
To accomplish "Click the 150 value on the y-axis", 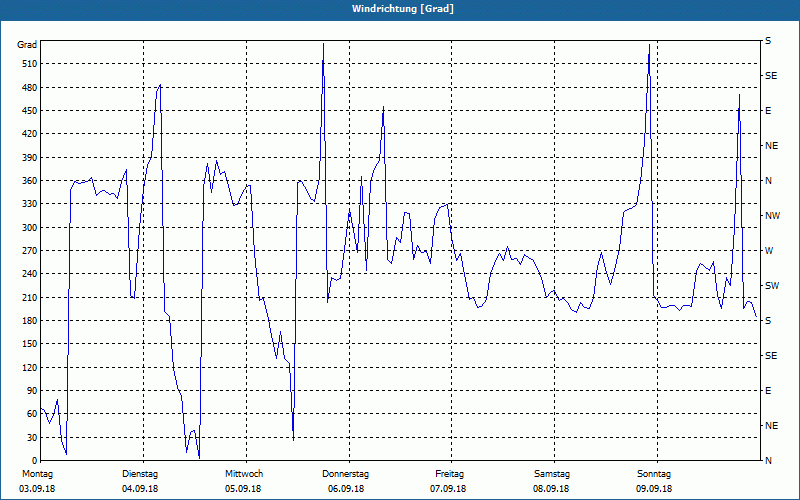I will [30, 344].
